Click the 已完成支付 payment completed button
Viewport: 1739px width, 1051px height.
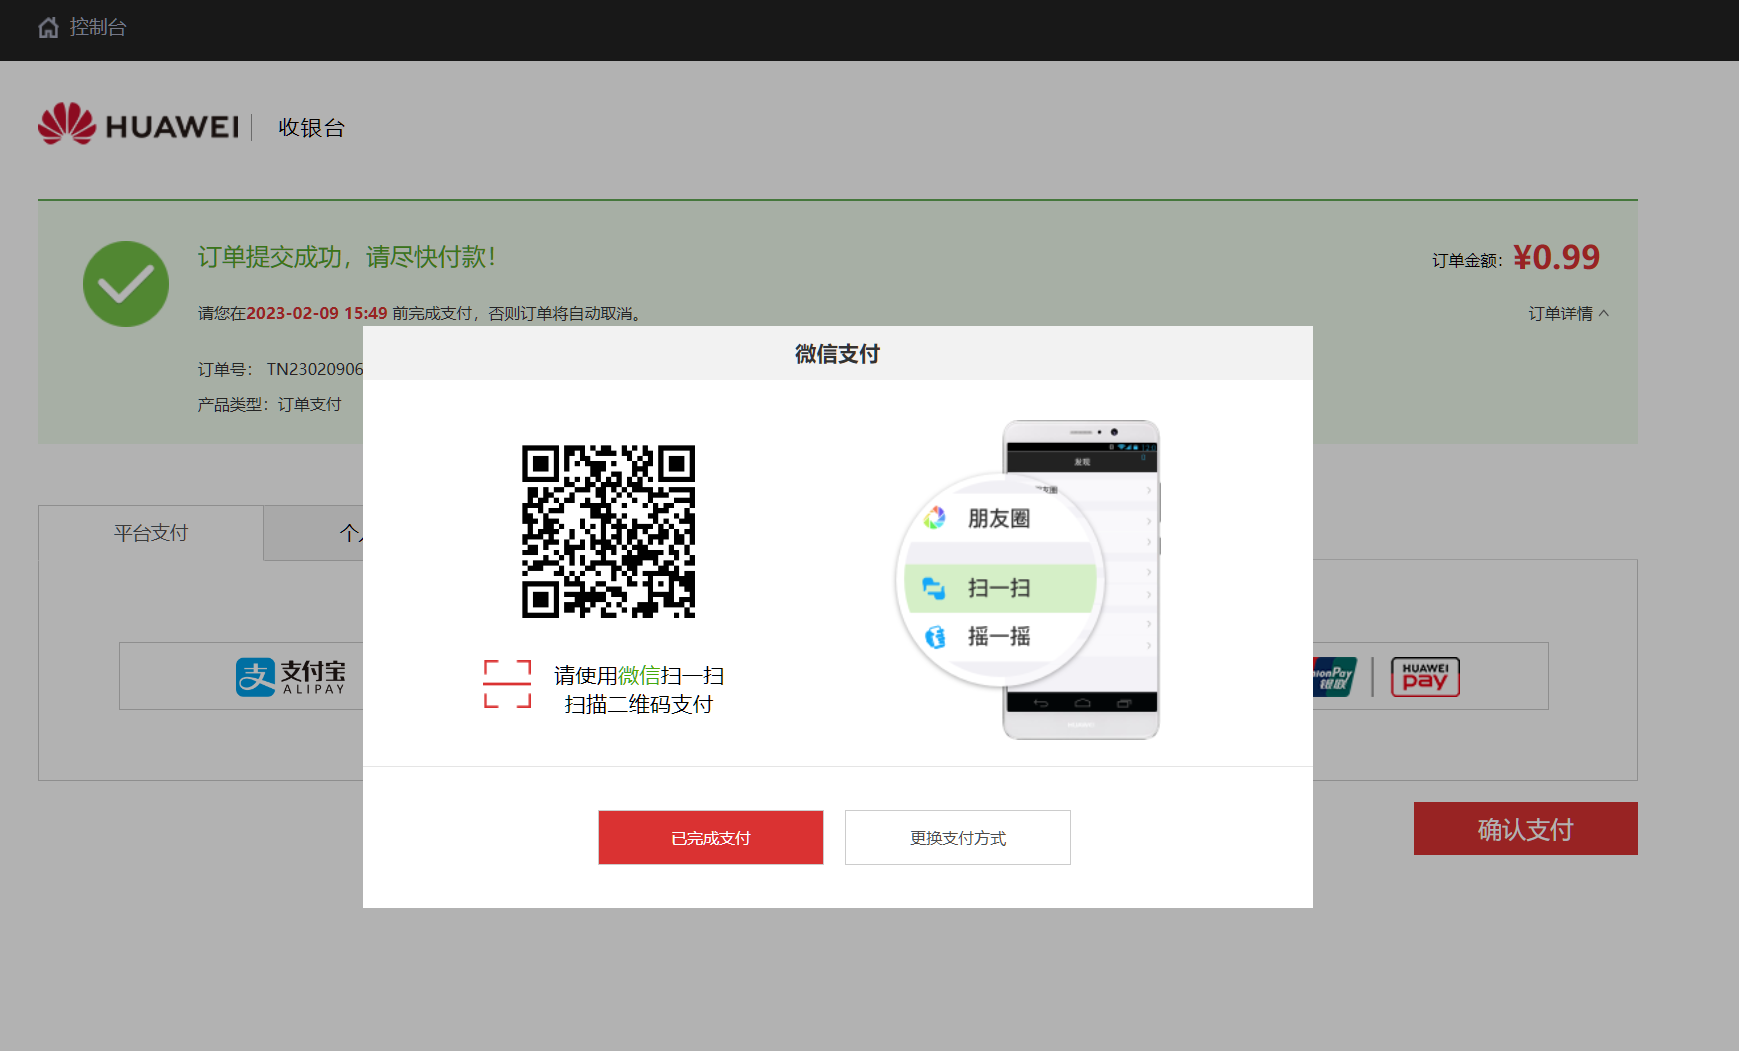click(x=711, y=838)
